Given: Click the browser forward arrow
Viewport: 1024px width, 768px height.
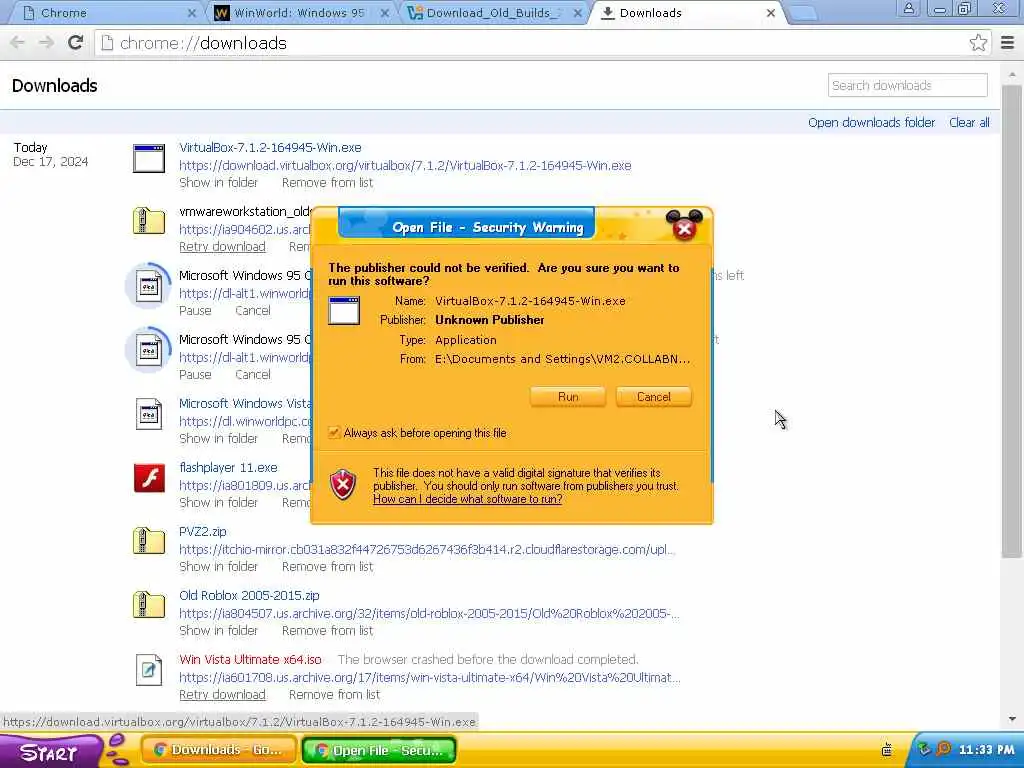Looking at the screenshot, I should [46, 43].
